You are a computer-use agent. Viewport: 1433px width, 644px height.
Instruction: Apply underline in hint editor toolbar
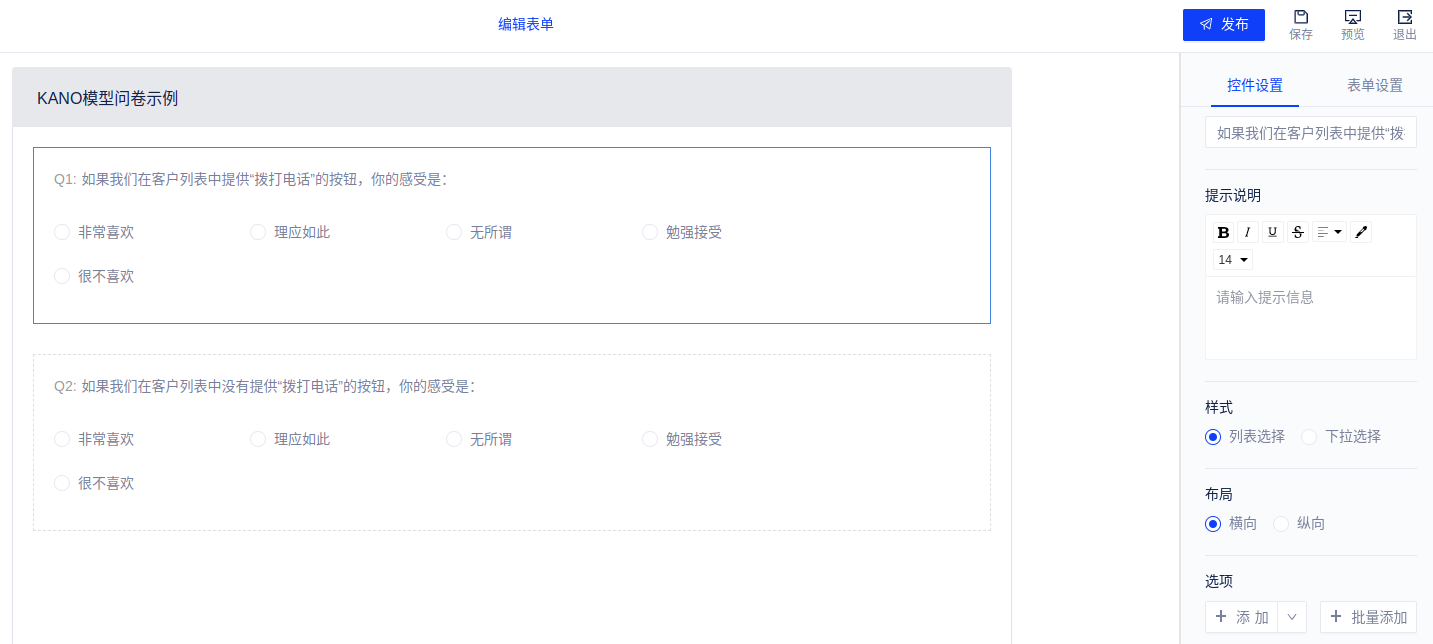[x=1273, y=232]
